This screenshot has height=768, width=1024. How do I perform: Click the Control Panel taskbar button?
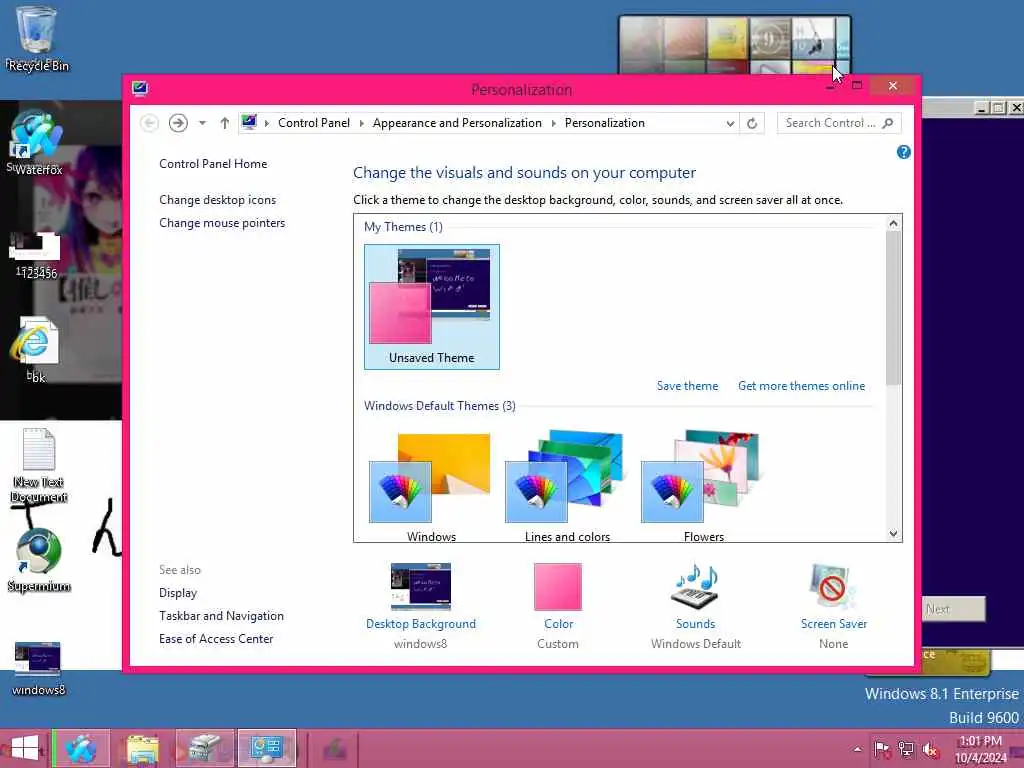[x=266, y=748]
